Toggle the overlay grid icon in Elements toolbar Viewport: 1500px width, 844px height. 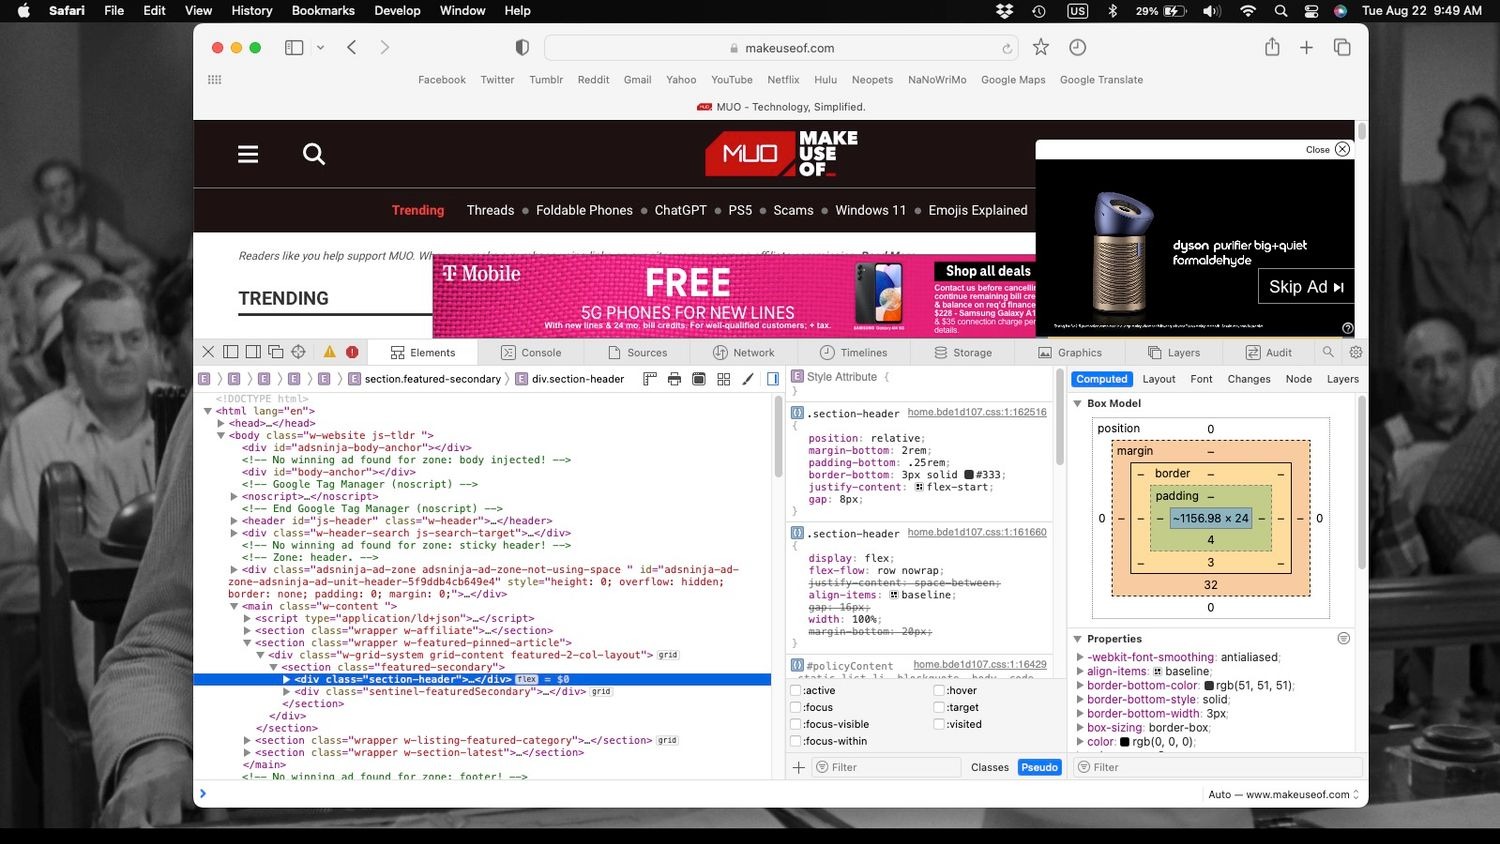[724, 379]
